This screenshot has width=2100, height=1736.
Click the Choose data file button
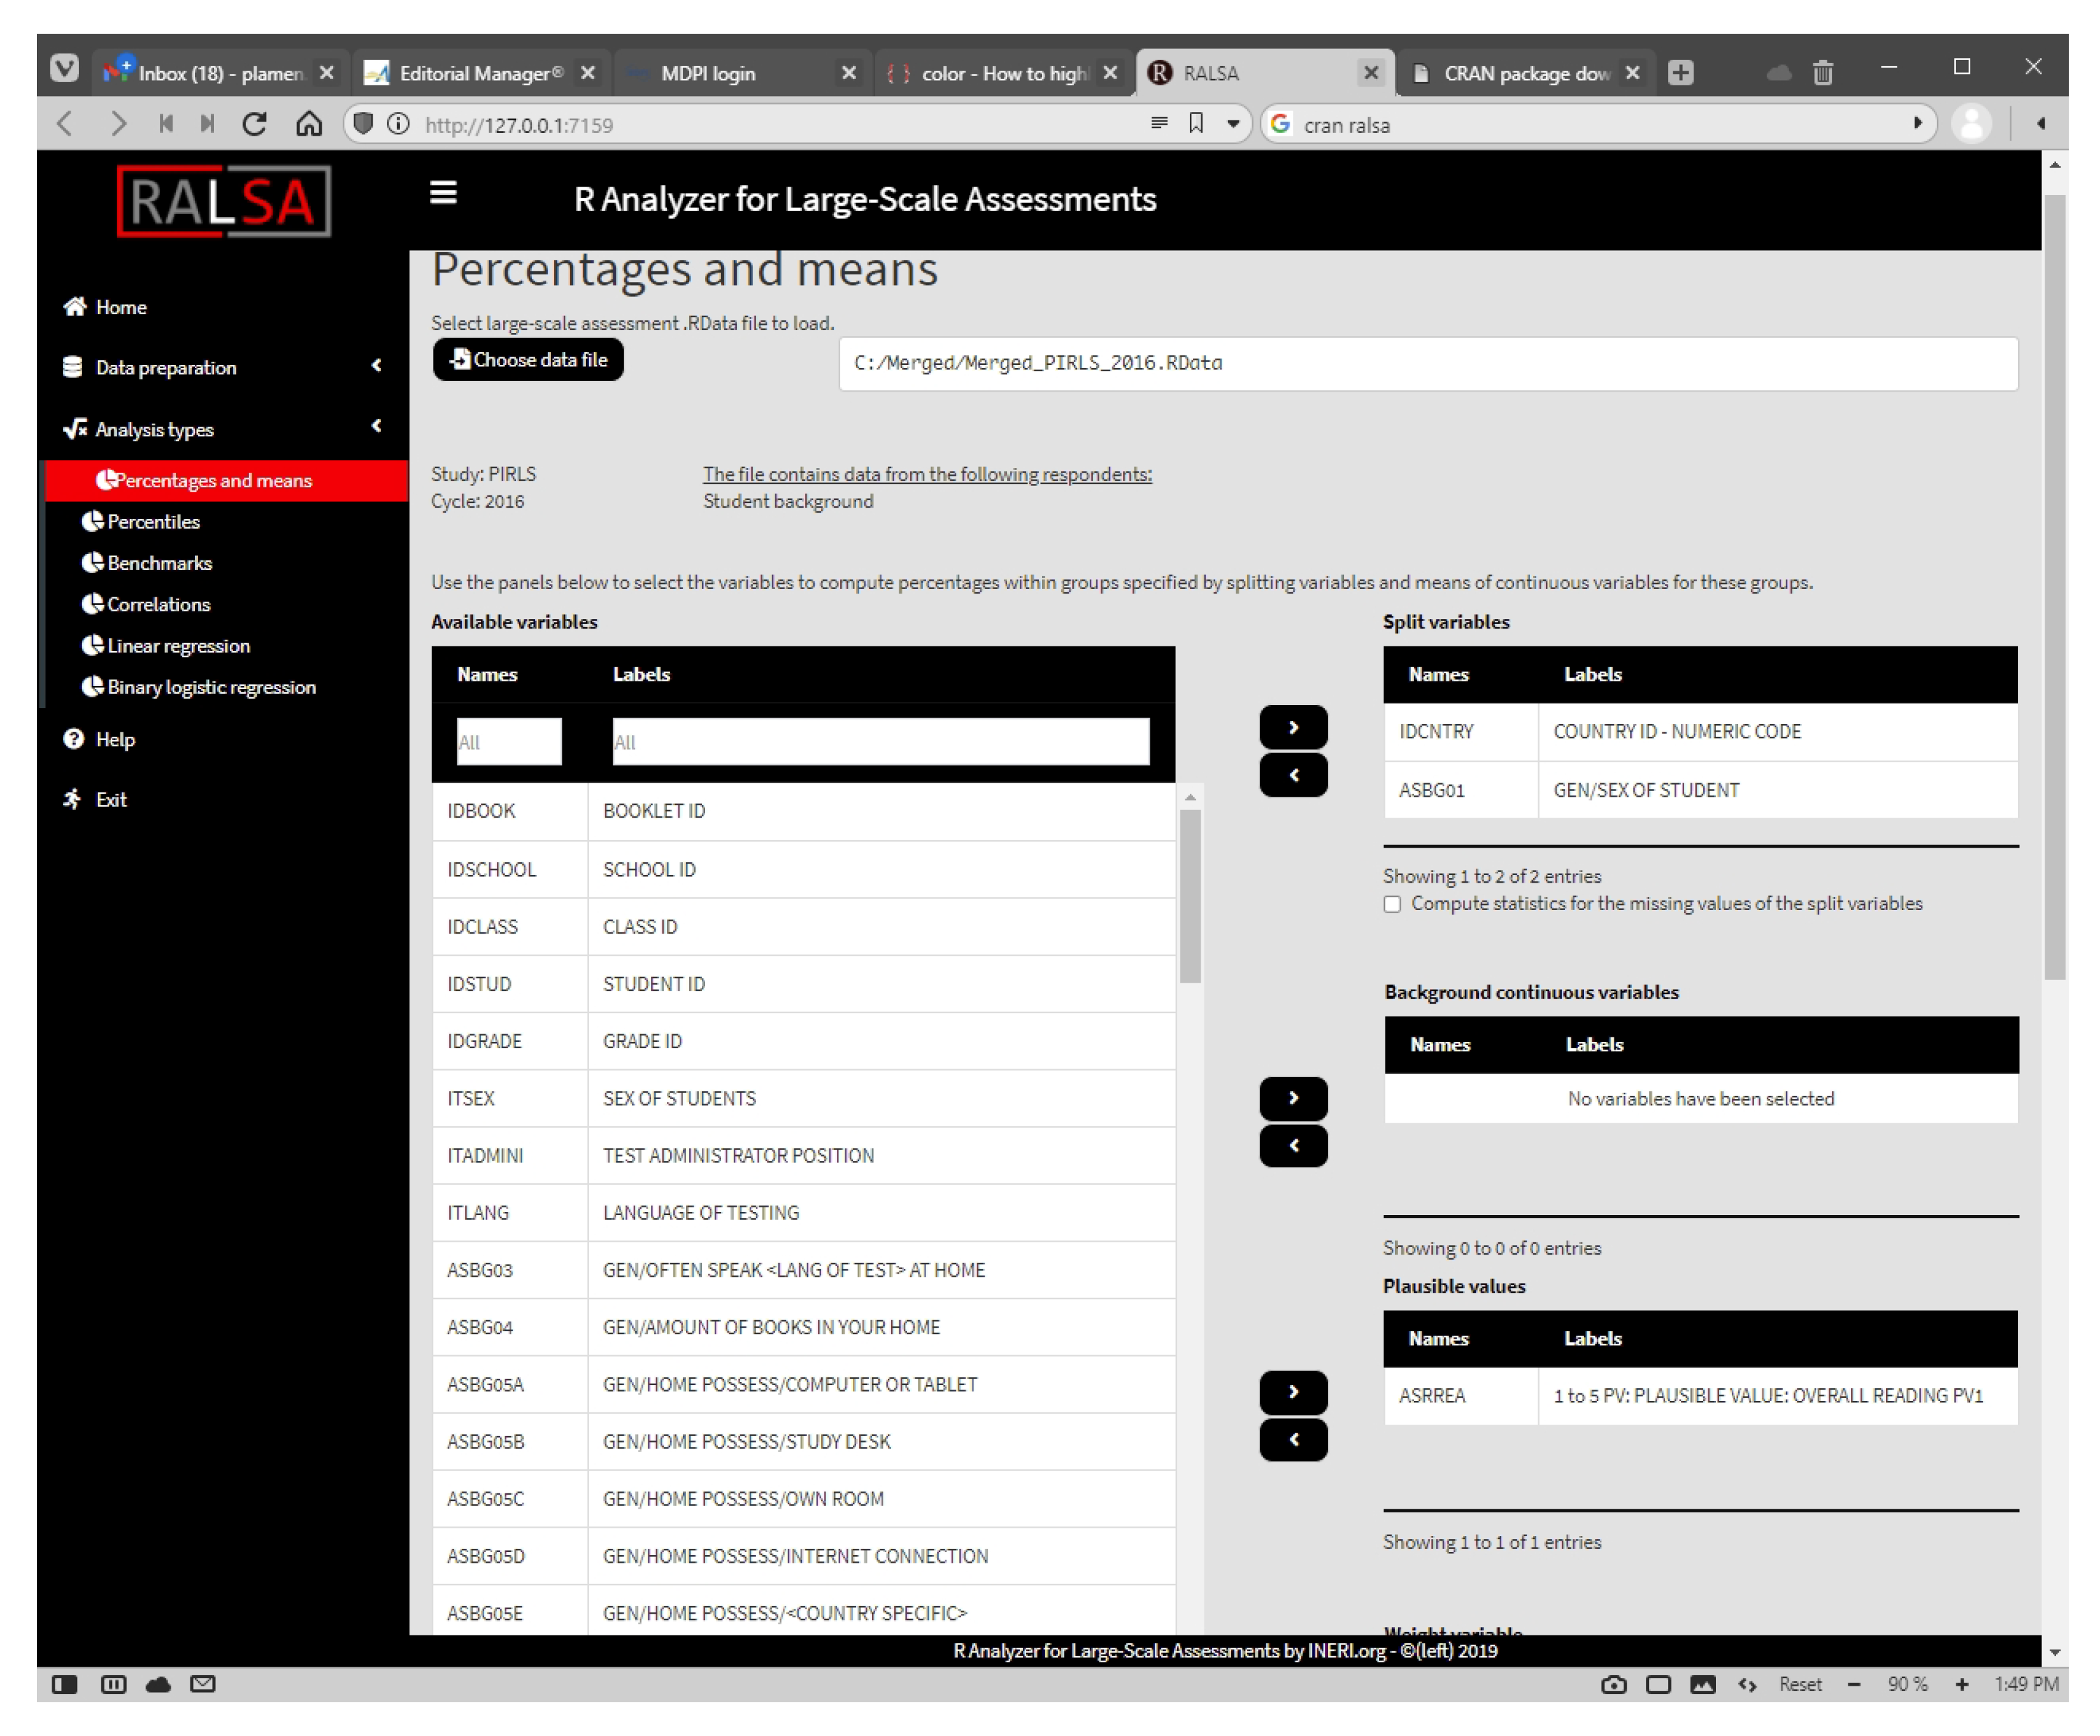(x=528, y=360)
